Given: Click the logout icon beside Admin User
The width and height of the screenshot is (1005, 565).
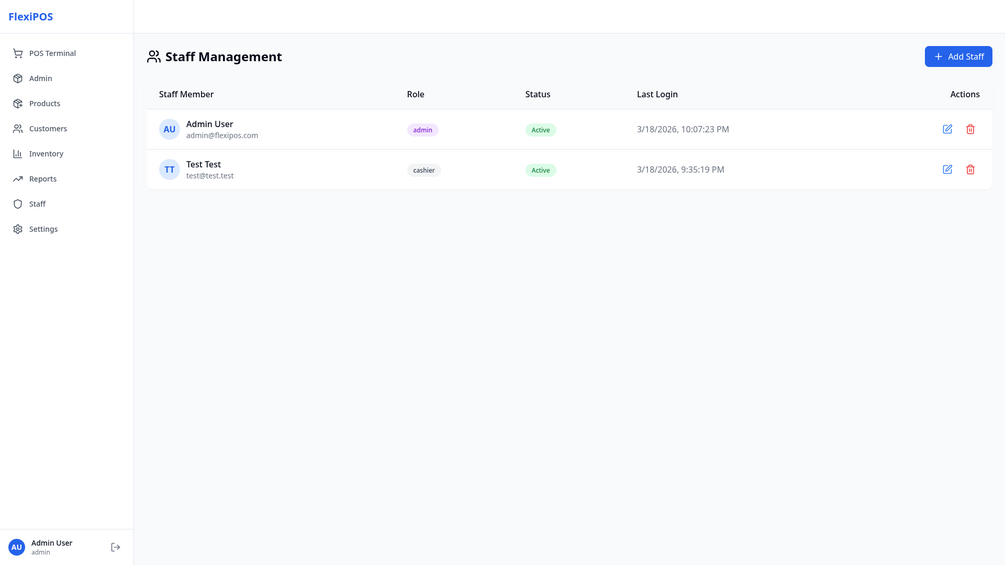Looking at the screenshot, I should [115, 547].
